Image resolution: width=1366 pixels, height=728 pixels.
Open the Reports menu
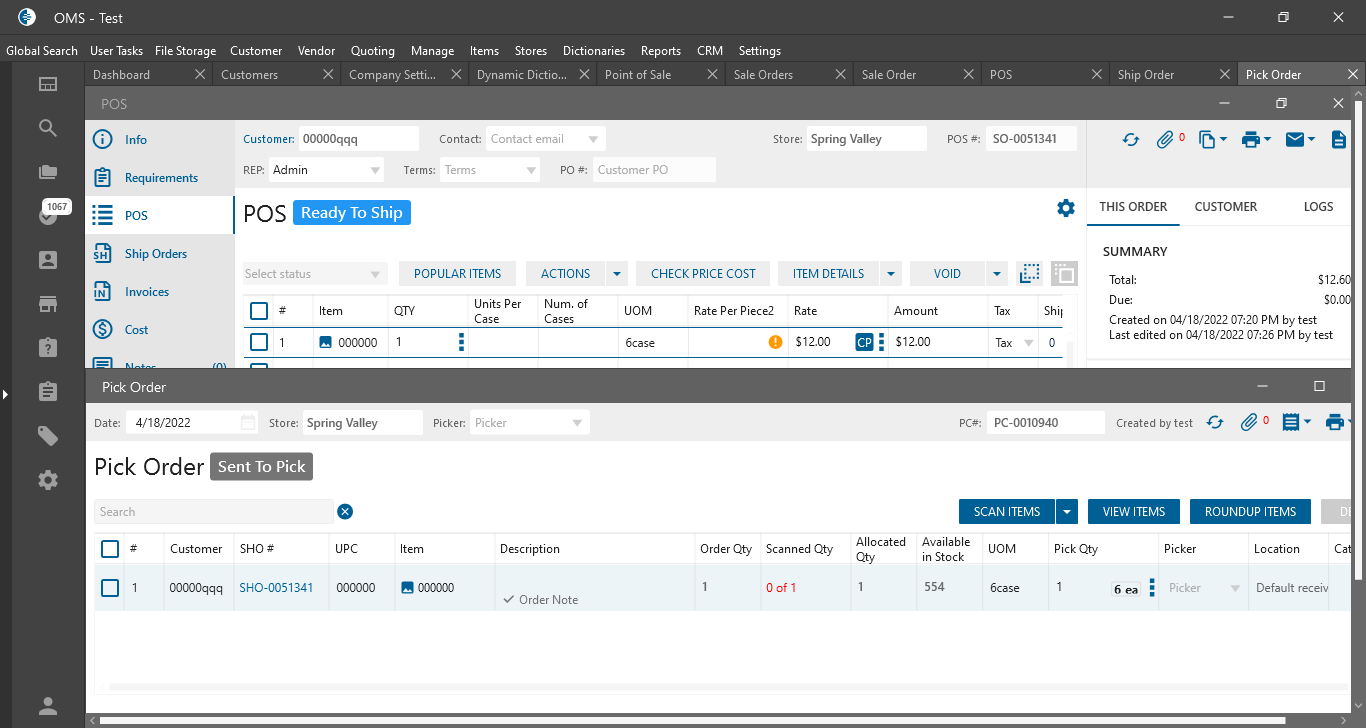click(661, 51)
